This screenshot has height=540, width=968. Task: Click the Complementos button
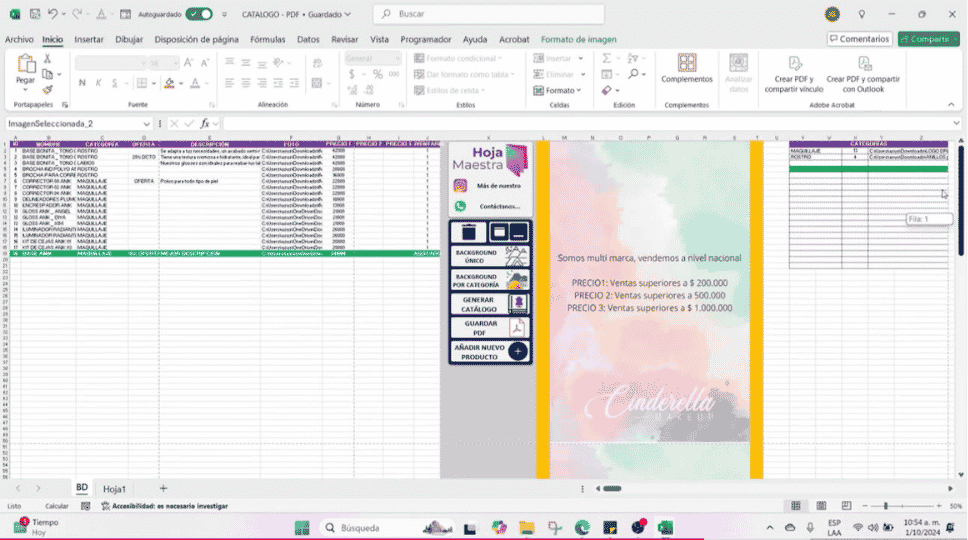(686, 69)
